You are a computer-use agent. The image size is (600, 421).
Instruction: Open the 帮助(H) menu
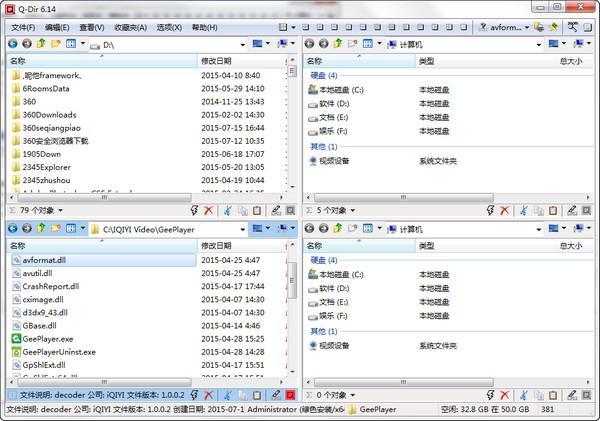point(205,28)
